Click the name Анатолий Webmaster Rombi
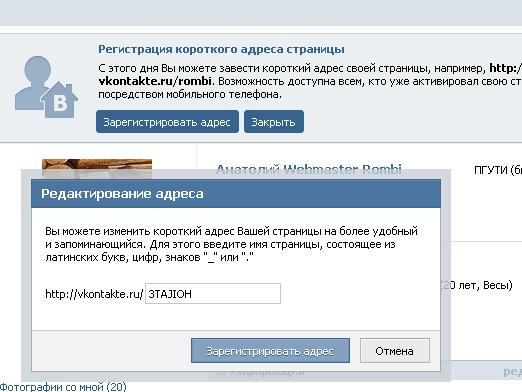Screen dimensions: 522x392 309,169
